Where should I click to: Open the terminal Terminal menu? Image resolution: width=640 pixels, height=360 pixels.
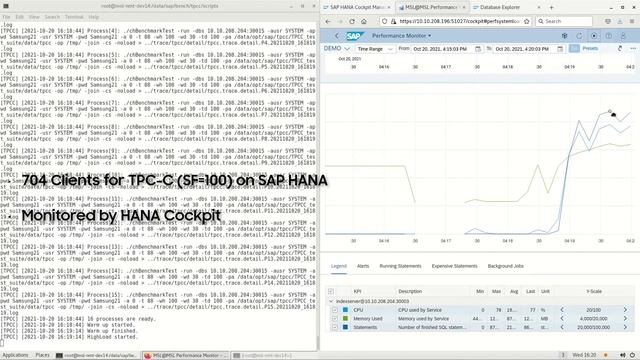click(74, 17)
